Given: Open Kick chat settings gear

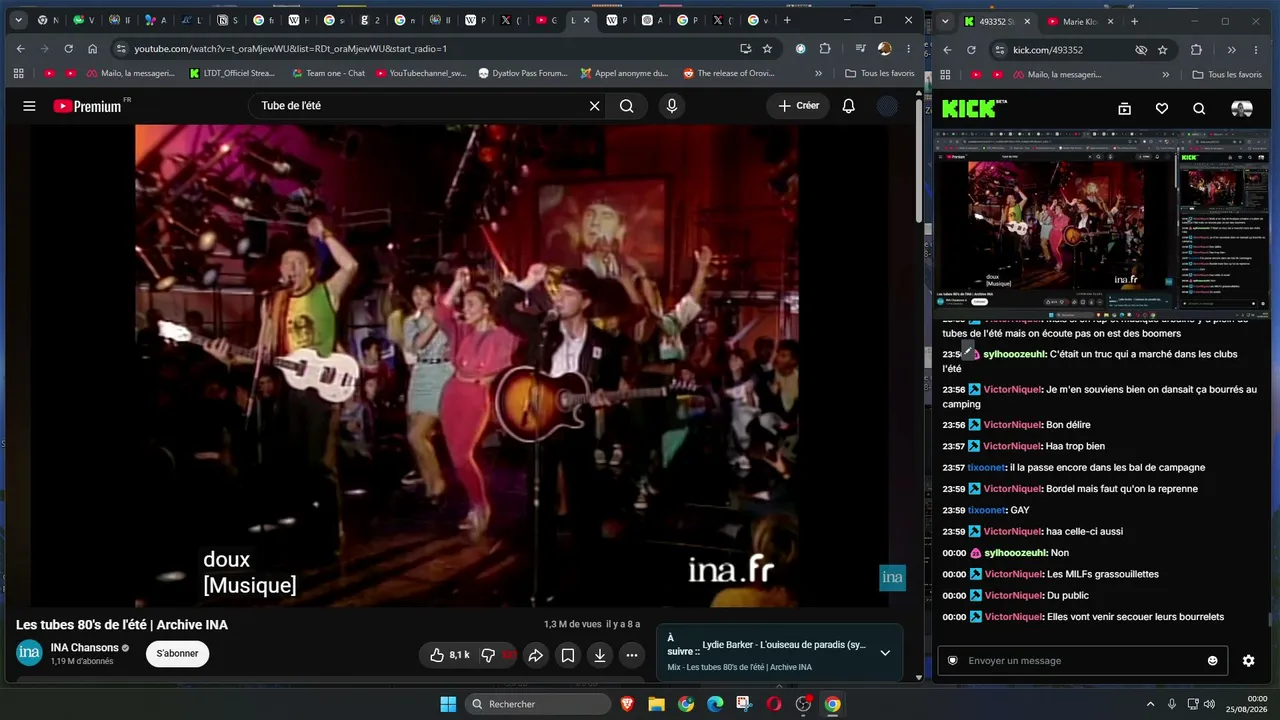Looking at the screenshot, I should (1248, 660).
